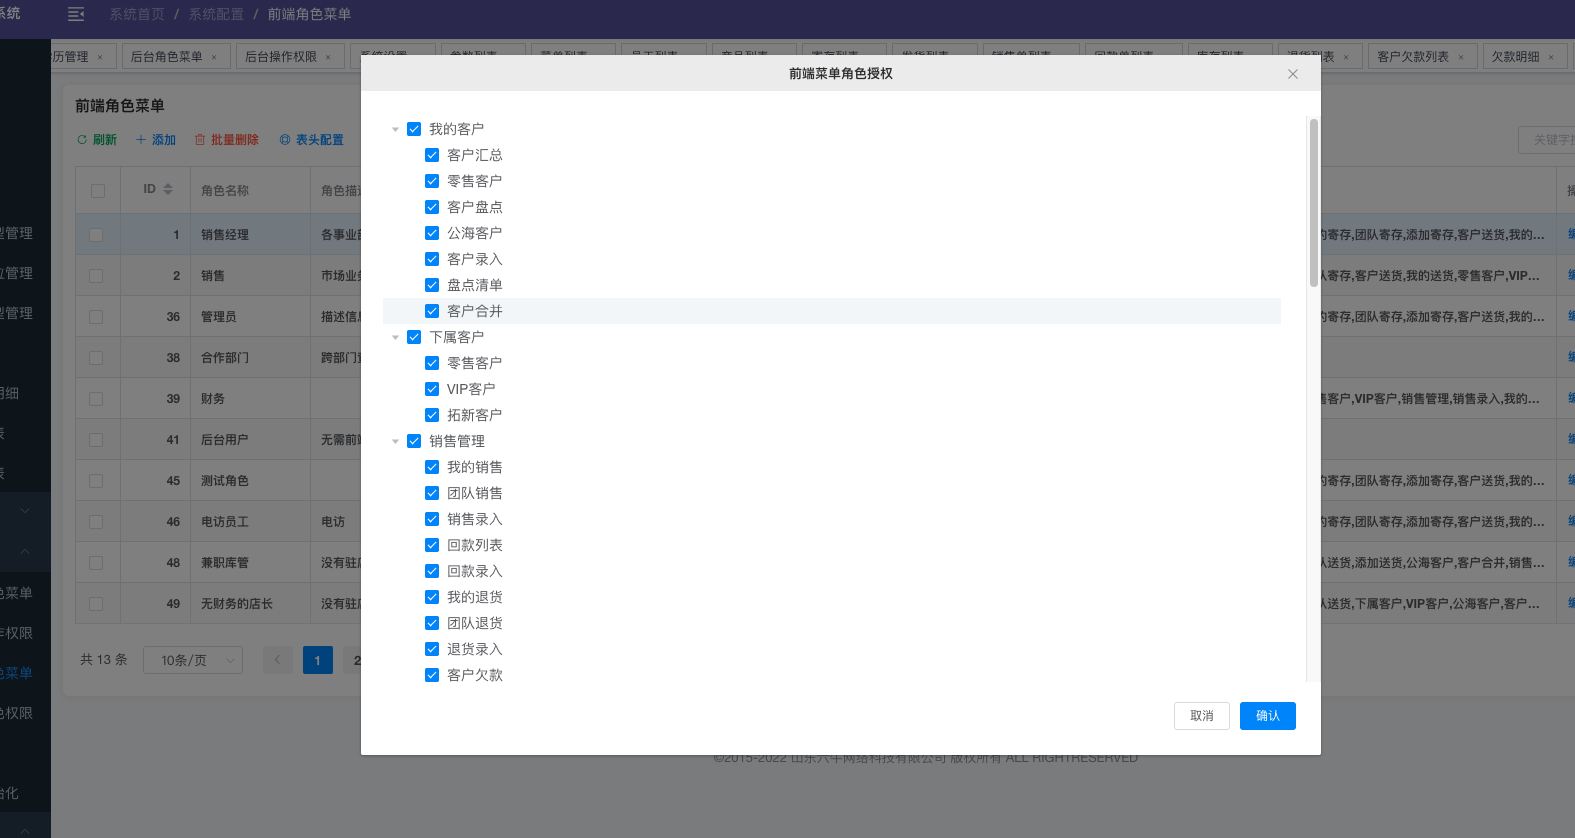Toggle sidebar collapse hamburger icon
The width and height of the screenshot is (1575, 838).
tap(76, 14)
